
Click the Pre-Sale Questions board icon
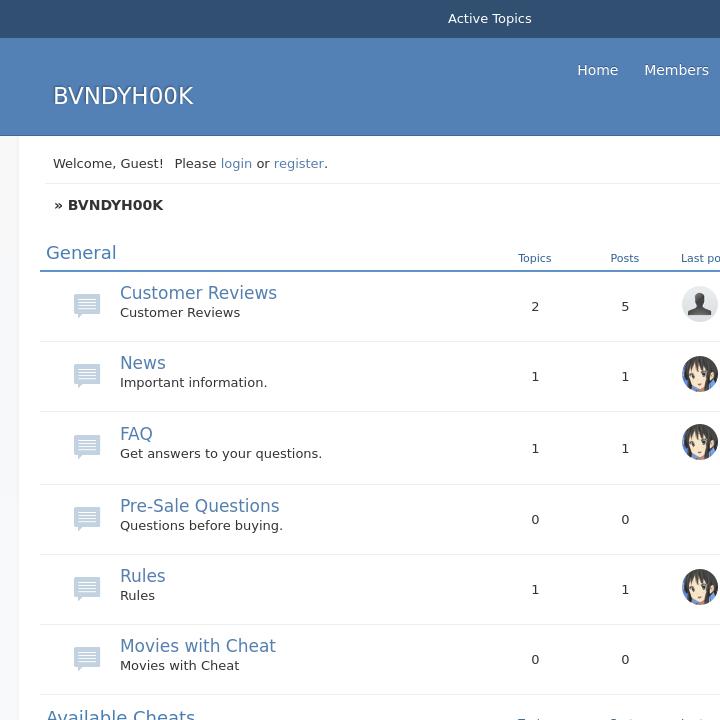point(87,518)
